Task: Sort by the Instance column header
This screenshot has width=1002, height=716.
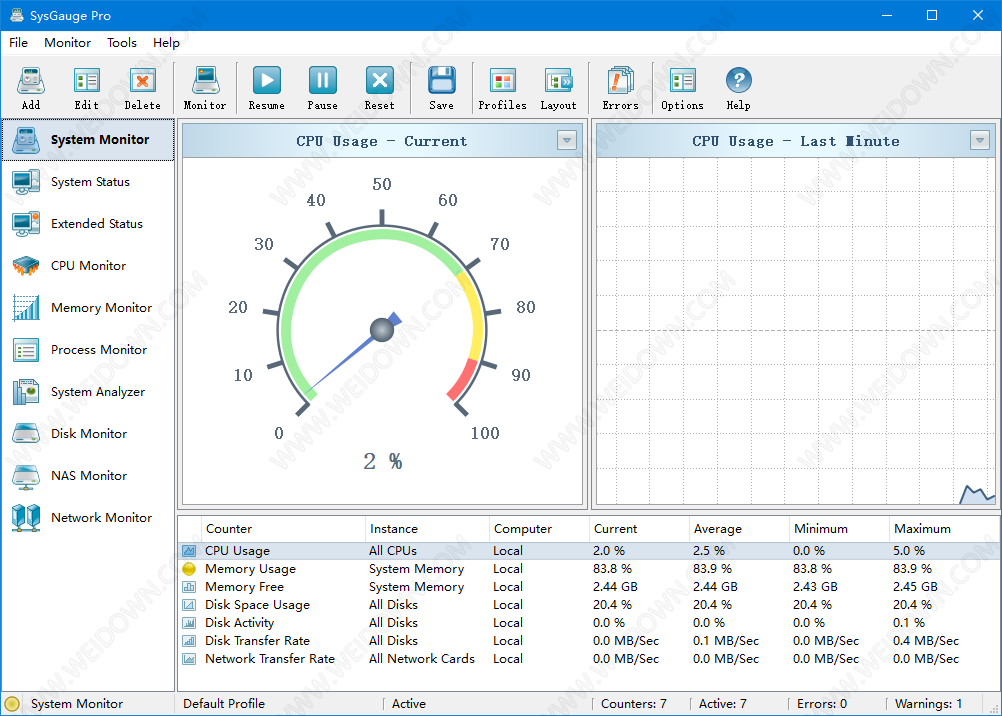Action: point(427,529)
